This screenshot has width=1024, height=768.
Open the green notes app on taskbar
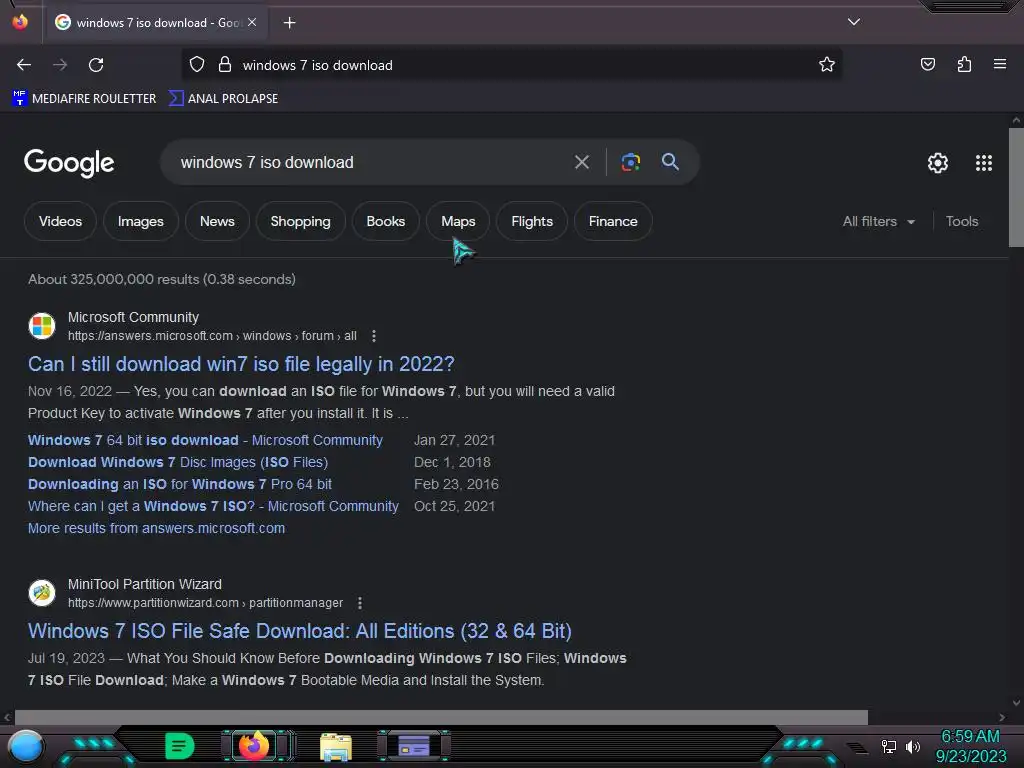[x=179, y=746]
